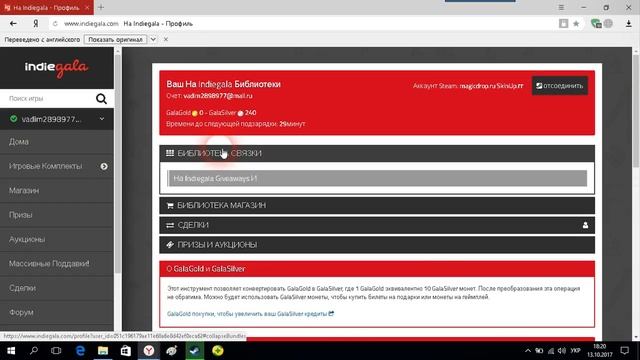Open Steam from the taskbar
This screenshot has height=360, width=640.
pos(195,351)
